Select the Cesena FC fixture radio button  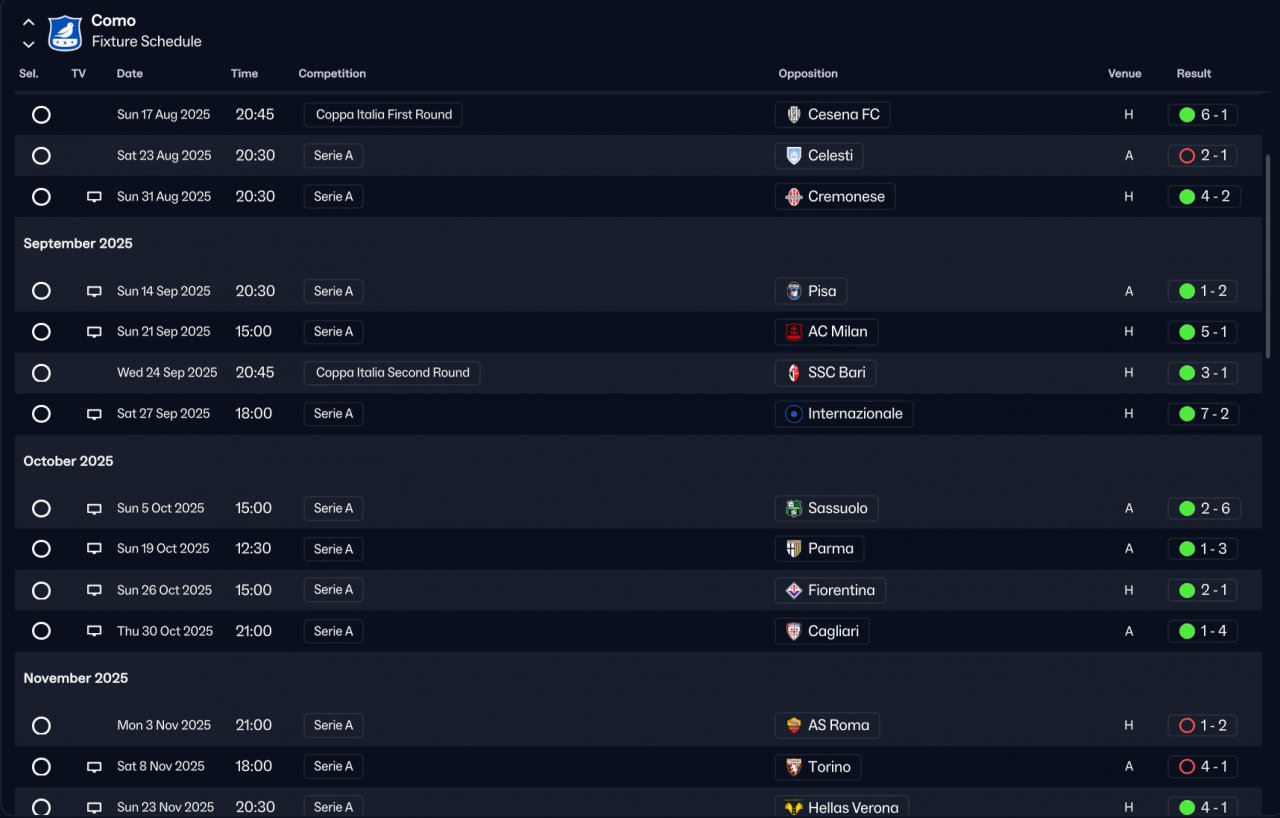click(41, 115)
